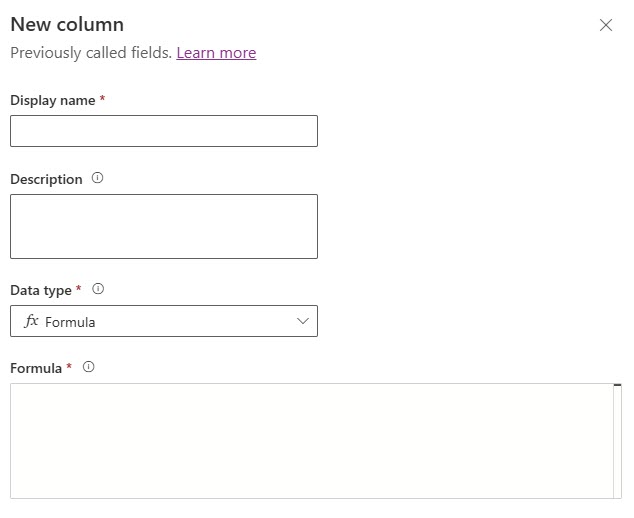Click the Formula field label

click(36, 368)
